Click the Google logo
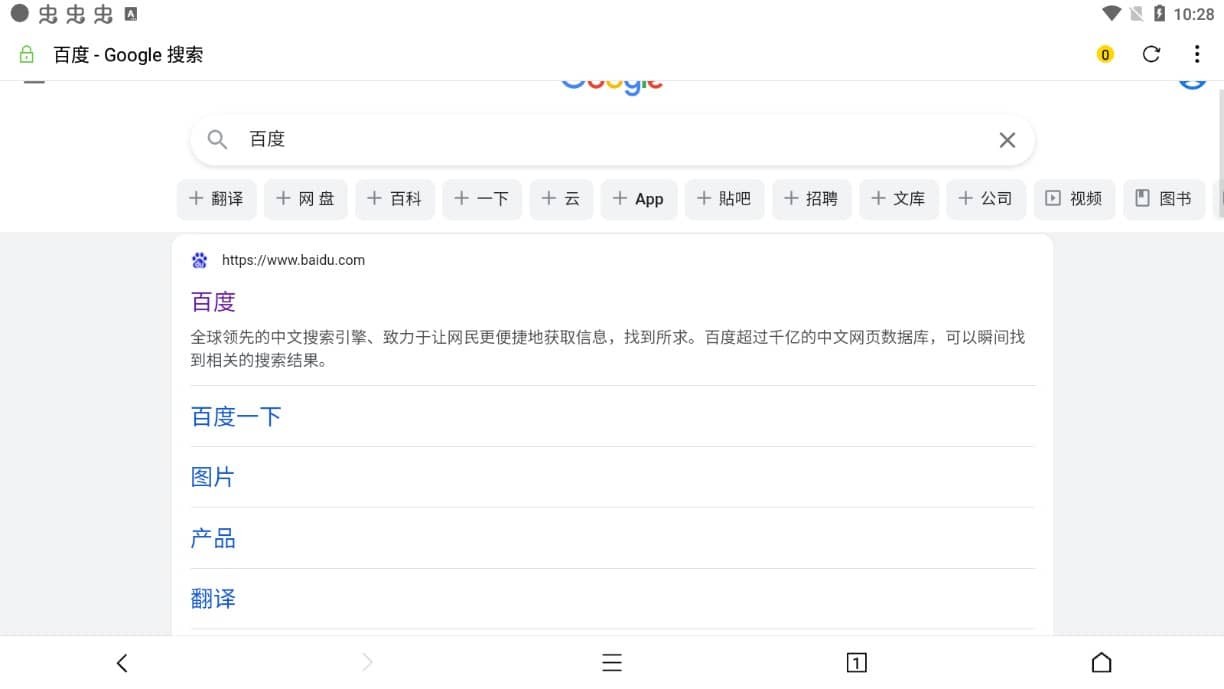The image size is (1224, 689). point(612,87)
